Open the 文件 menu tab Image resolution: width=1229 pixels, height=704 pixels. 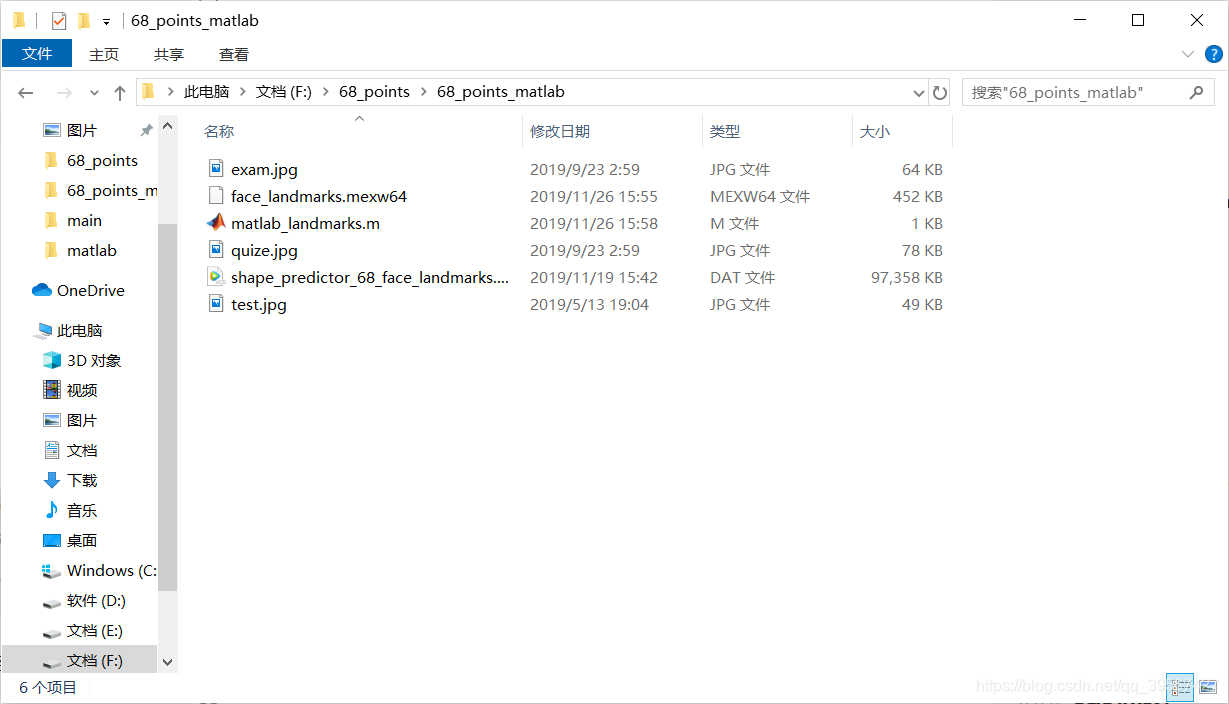pos(37,54)
